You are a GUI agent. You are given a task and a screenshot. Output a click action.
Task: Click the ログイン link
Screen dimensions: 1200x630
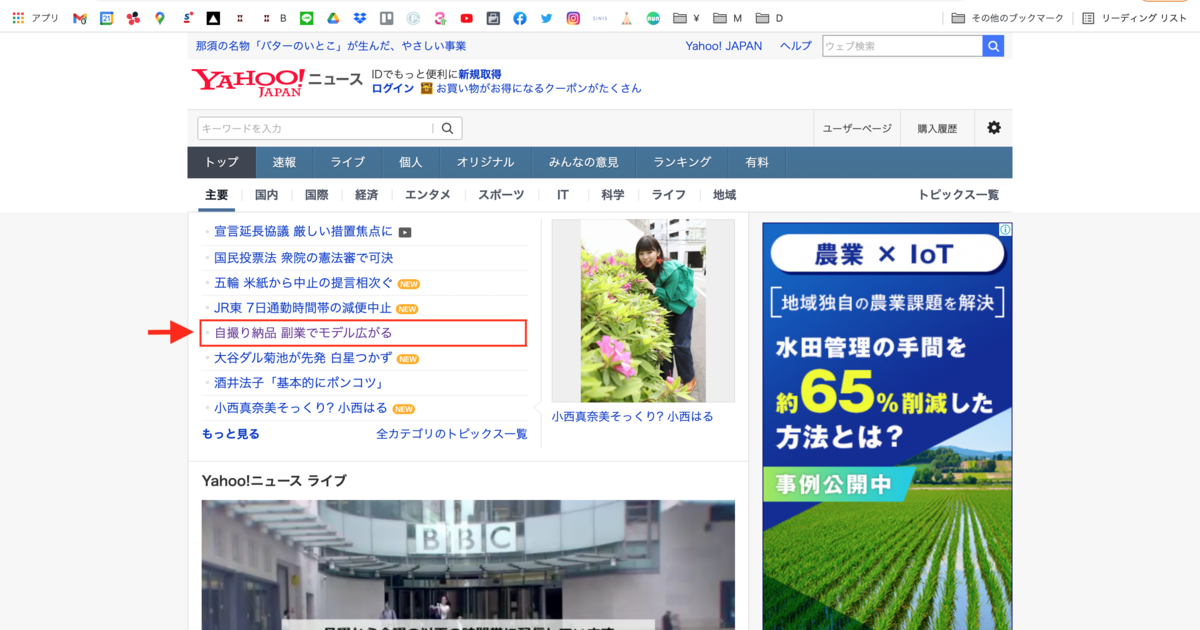pos(392,88)
